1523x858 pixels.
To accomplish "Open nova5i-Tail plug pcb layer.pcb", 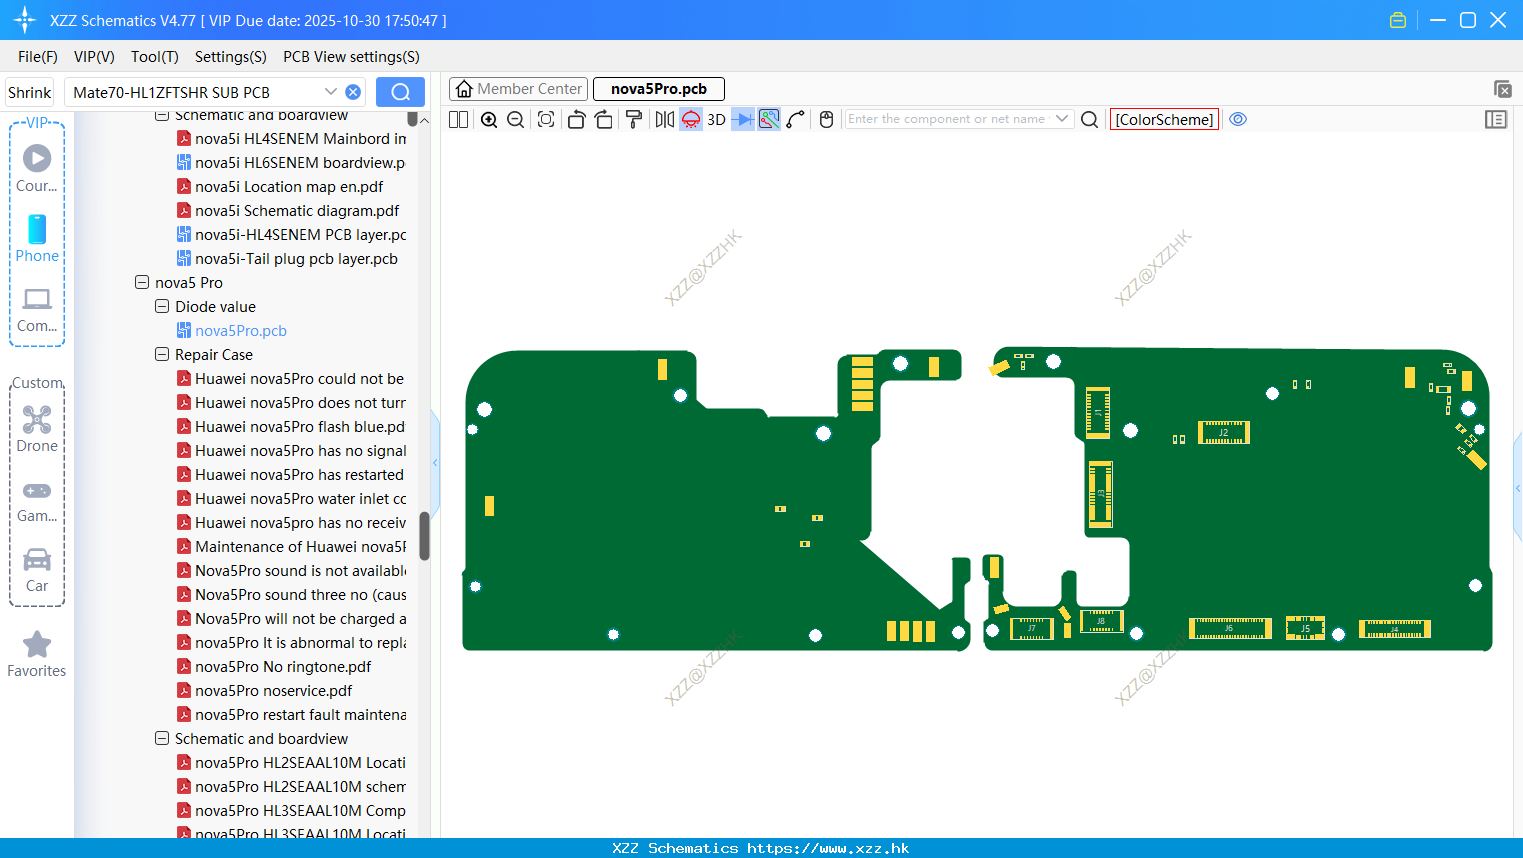I will pos(296,259).
